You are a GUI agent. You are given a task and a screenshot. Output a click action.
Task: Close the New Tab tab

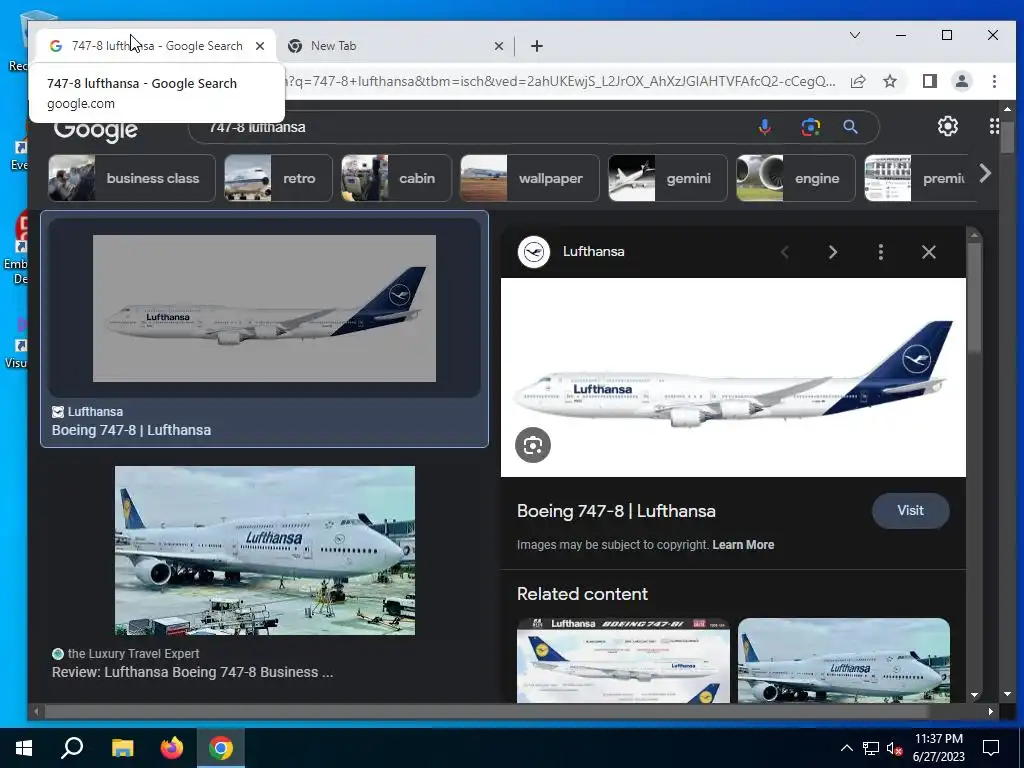coord(498,46)
